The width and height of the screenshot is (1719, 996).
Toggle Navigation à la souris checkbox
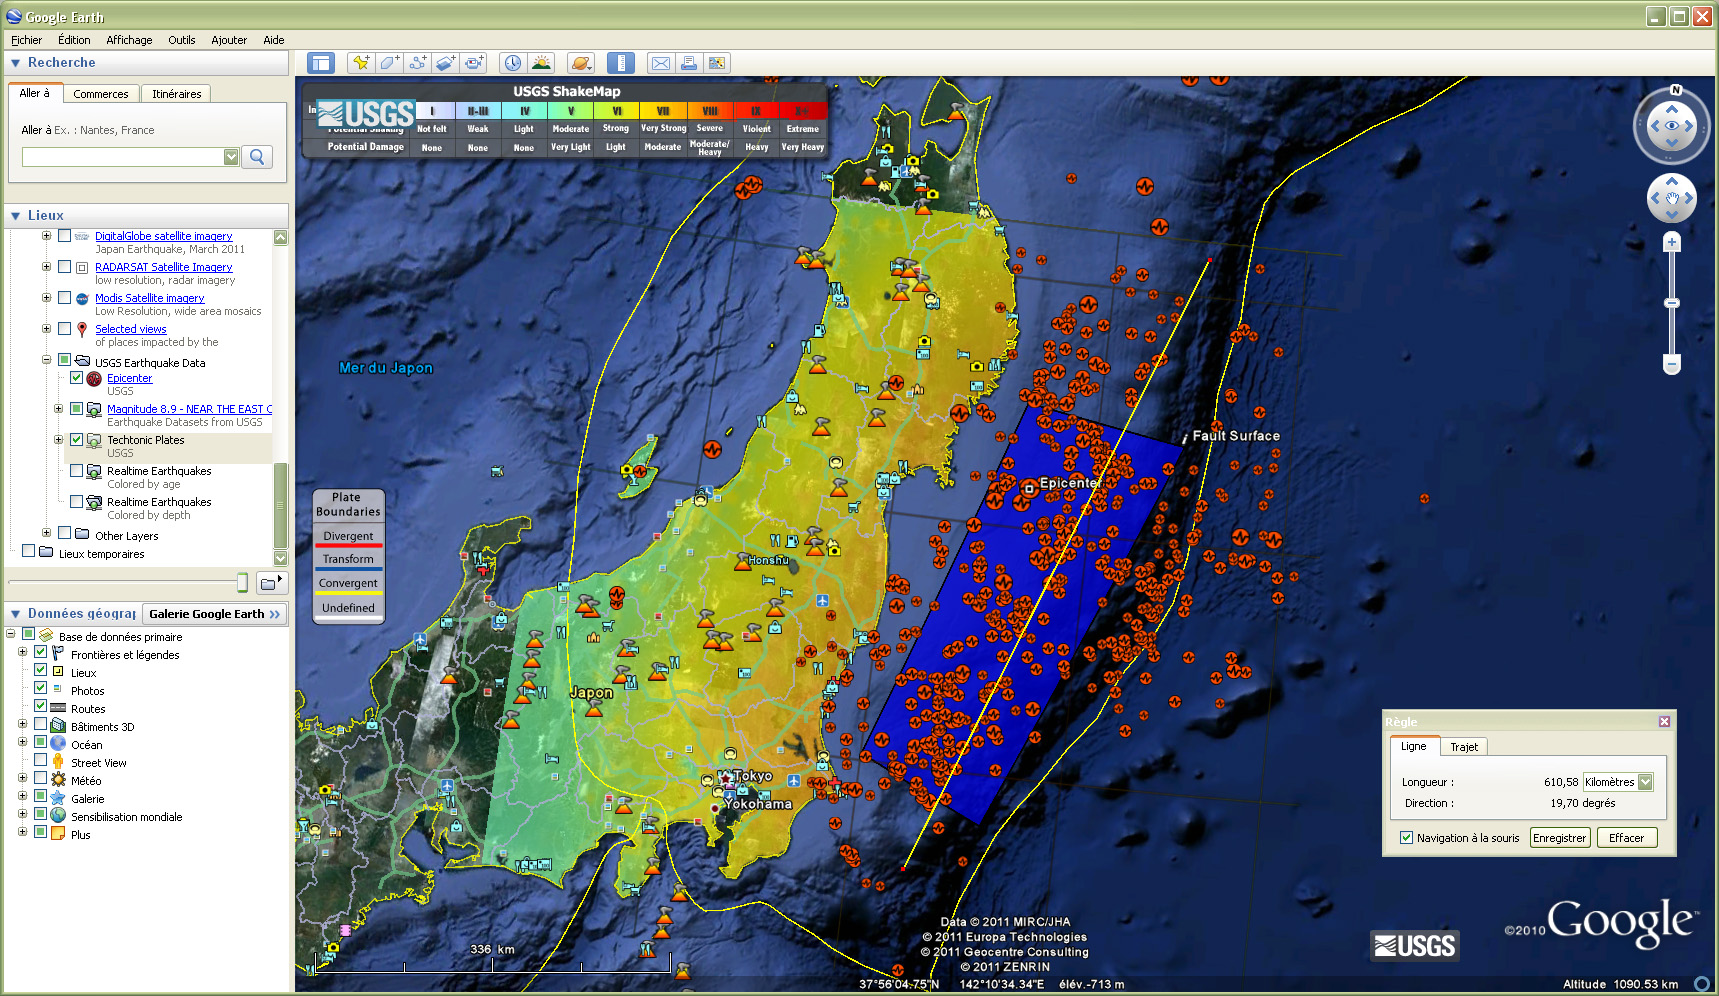click(1407, 838)
